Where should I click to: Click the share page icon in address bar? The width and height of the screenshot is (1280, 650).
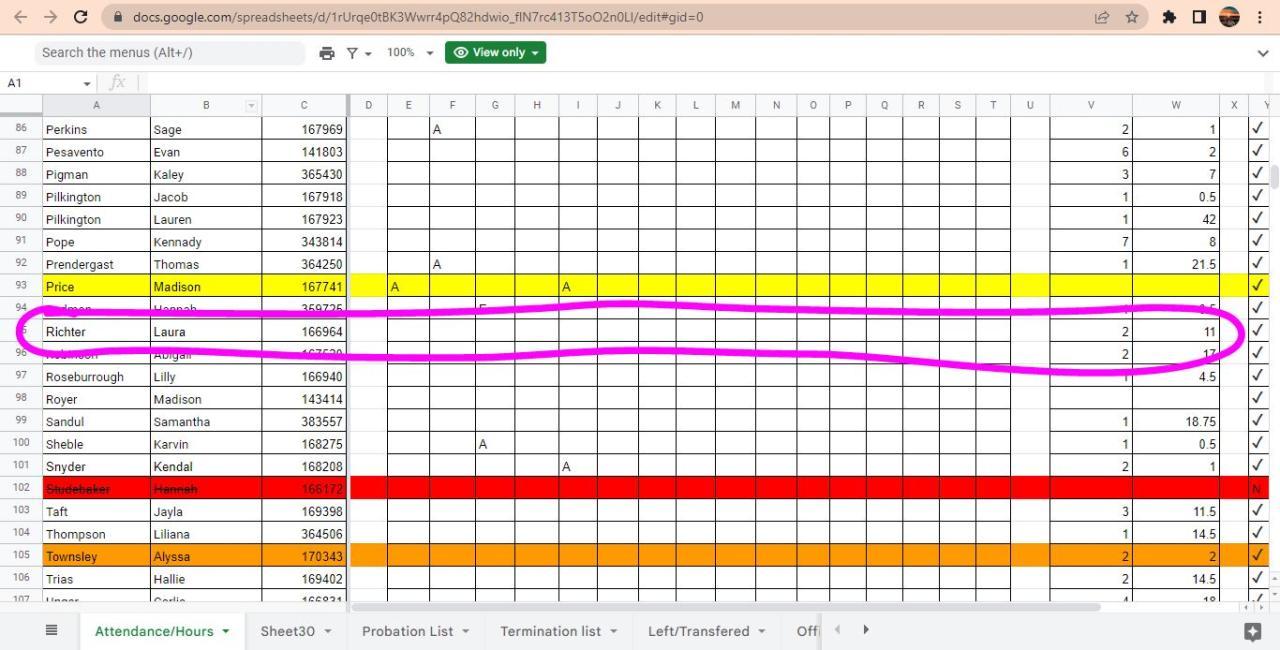(x=1102, y=17)
